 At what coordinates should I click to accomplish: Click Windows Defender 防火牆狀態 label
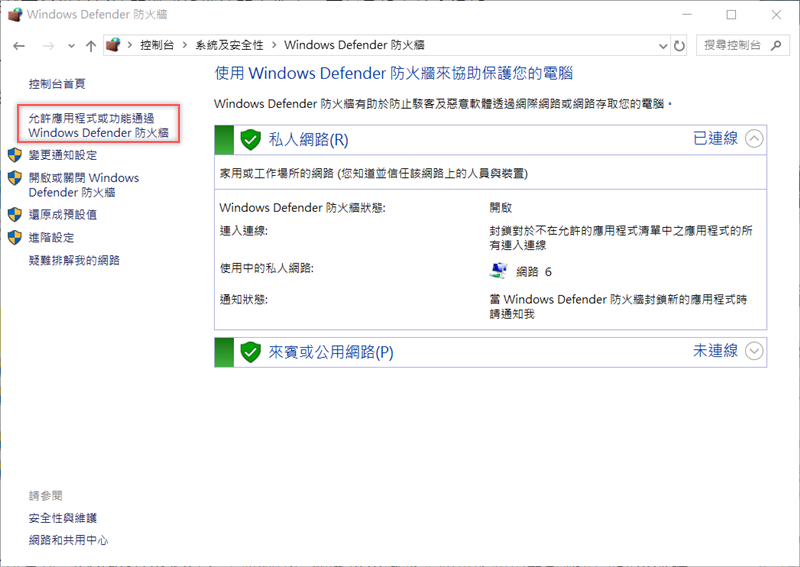click(303, 208)
